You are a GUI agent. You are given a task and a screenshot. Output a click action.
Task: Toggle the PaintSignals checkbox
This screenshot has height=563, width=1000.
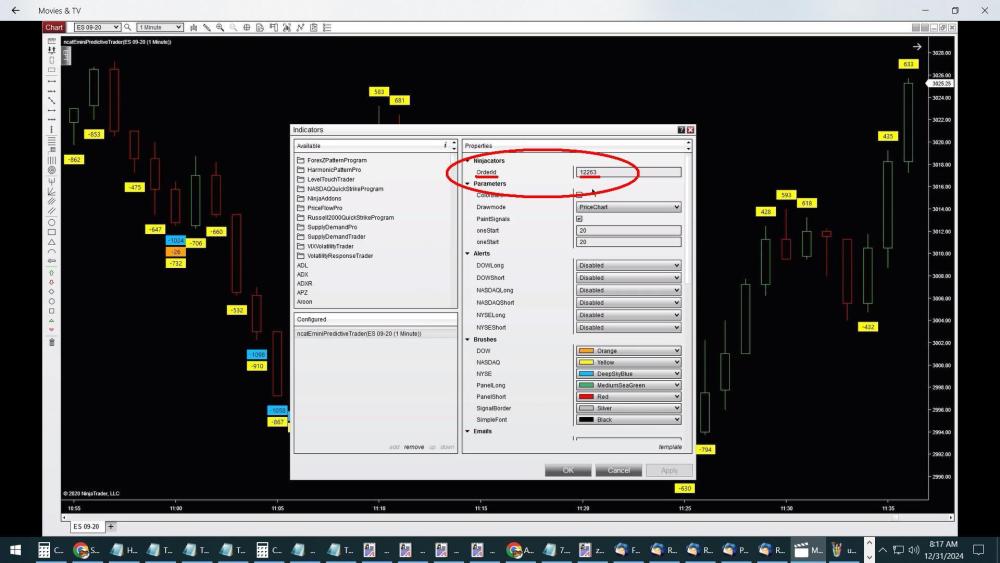point(579,219)
